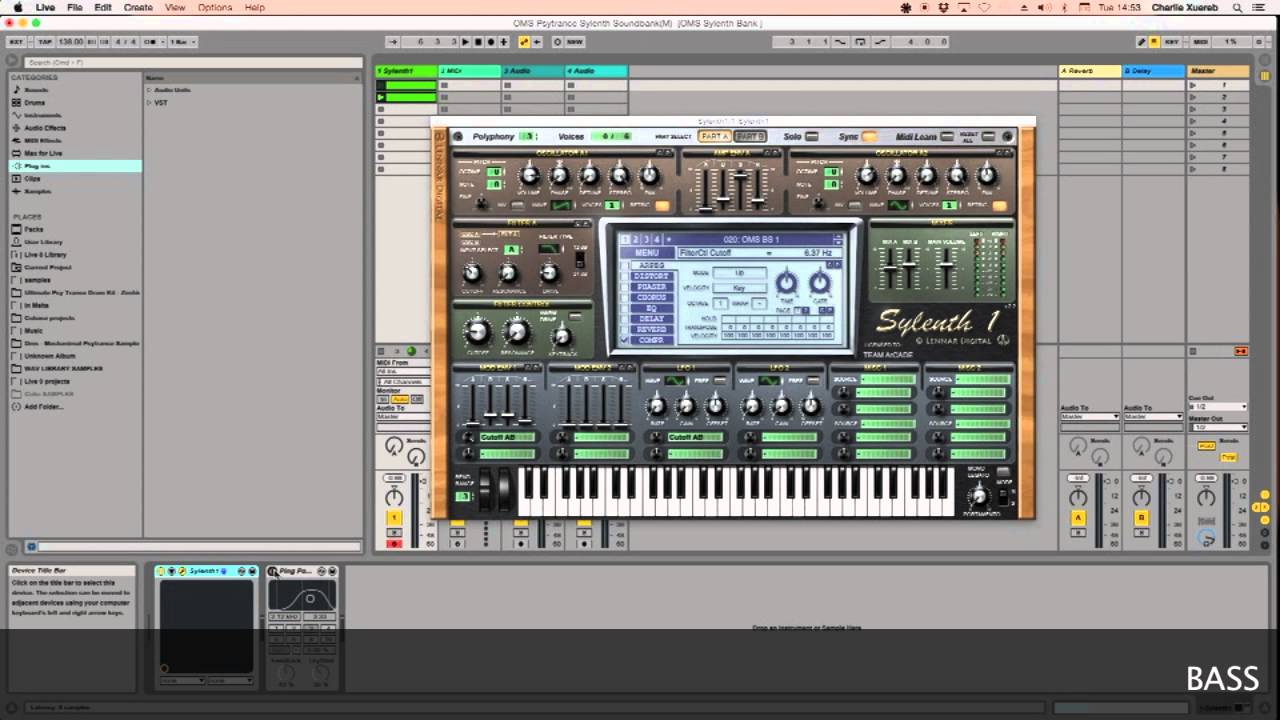Toggle the Sylenth Solo switch
Image resolution: width=1280 pixels, height=720 pixels.
[x=812, y=136]
